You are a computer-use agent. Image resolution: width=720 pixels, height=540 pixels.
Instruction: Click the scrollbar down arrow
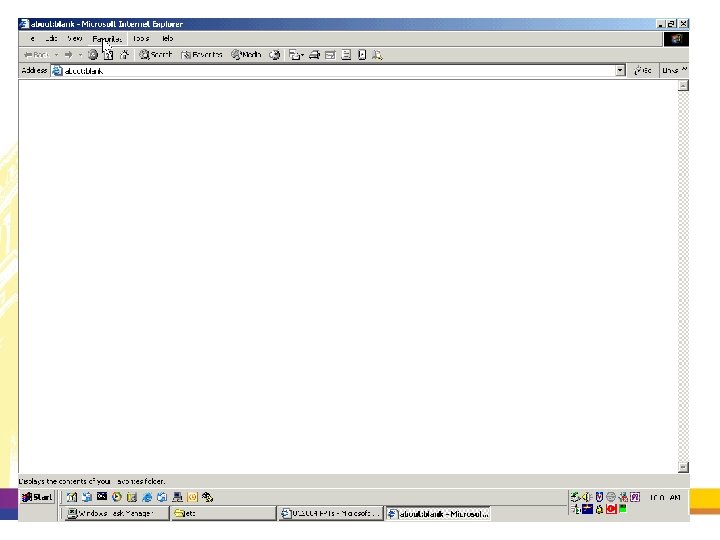point(683,467)
